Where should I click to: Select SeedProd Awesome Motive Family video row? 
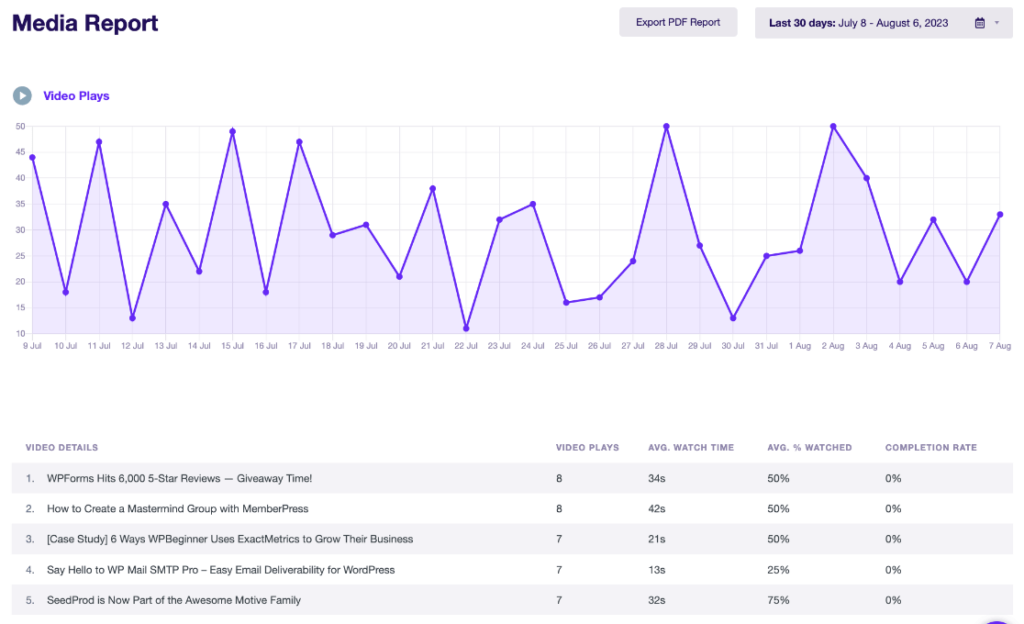[173, 600]
